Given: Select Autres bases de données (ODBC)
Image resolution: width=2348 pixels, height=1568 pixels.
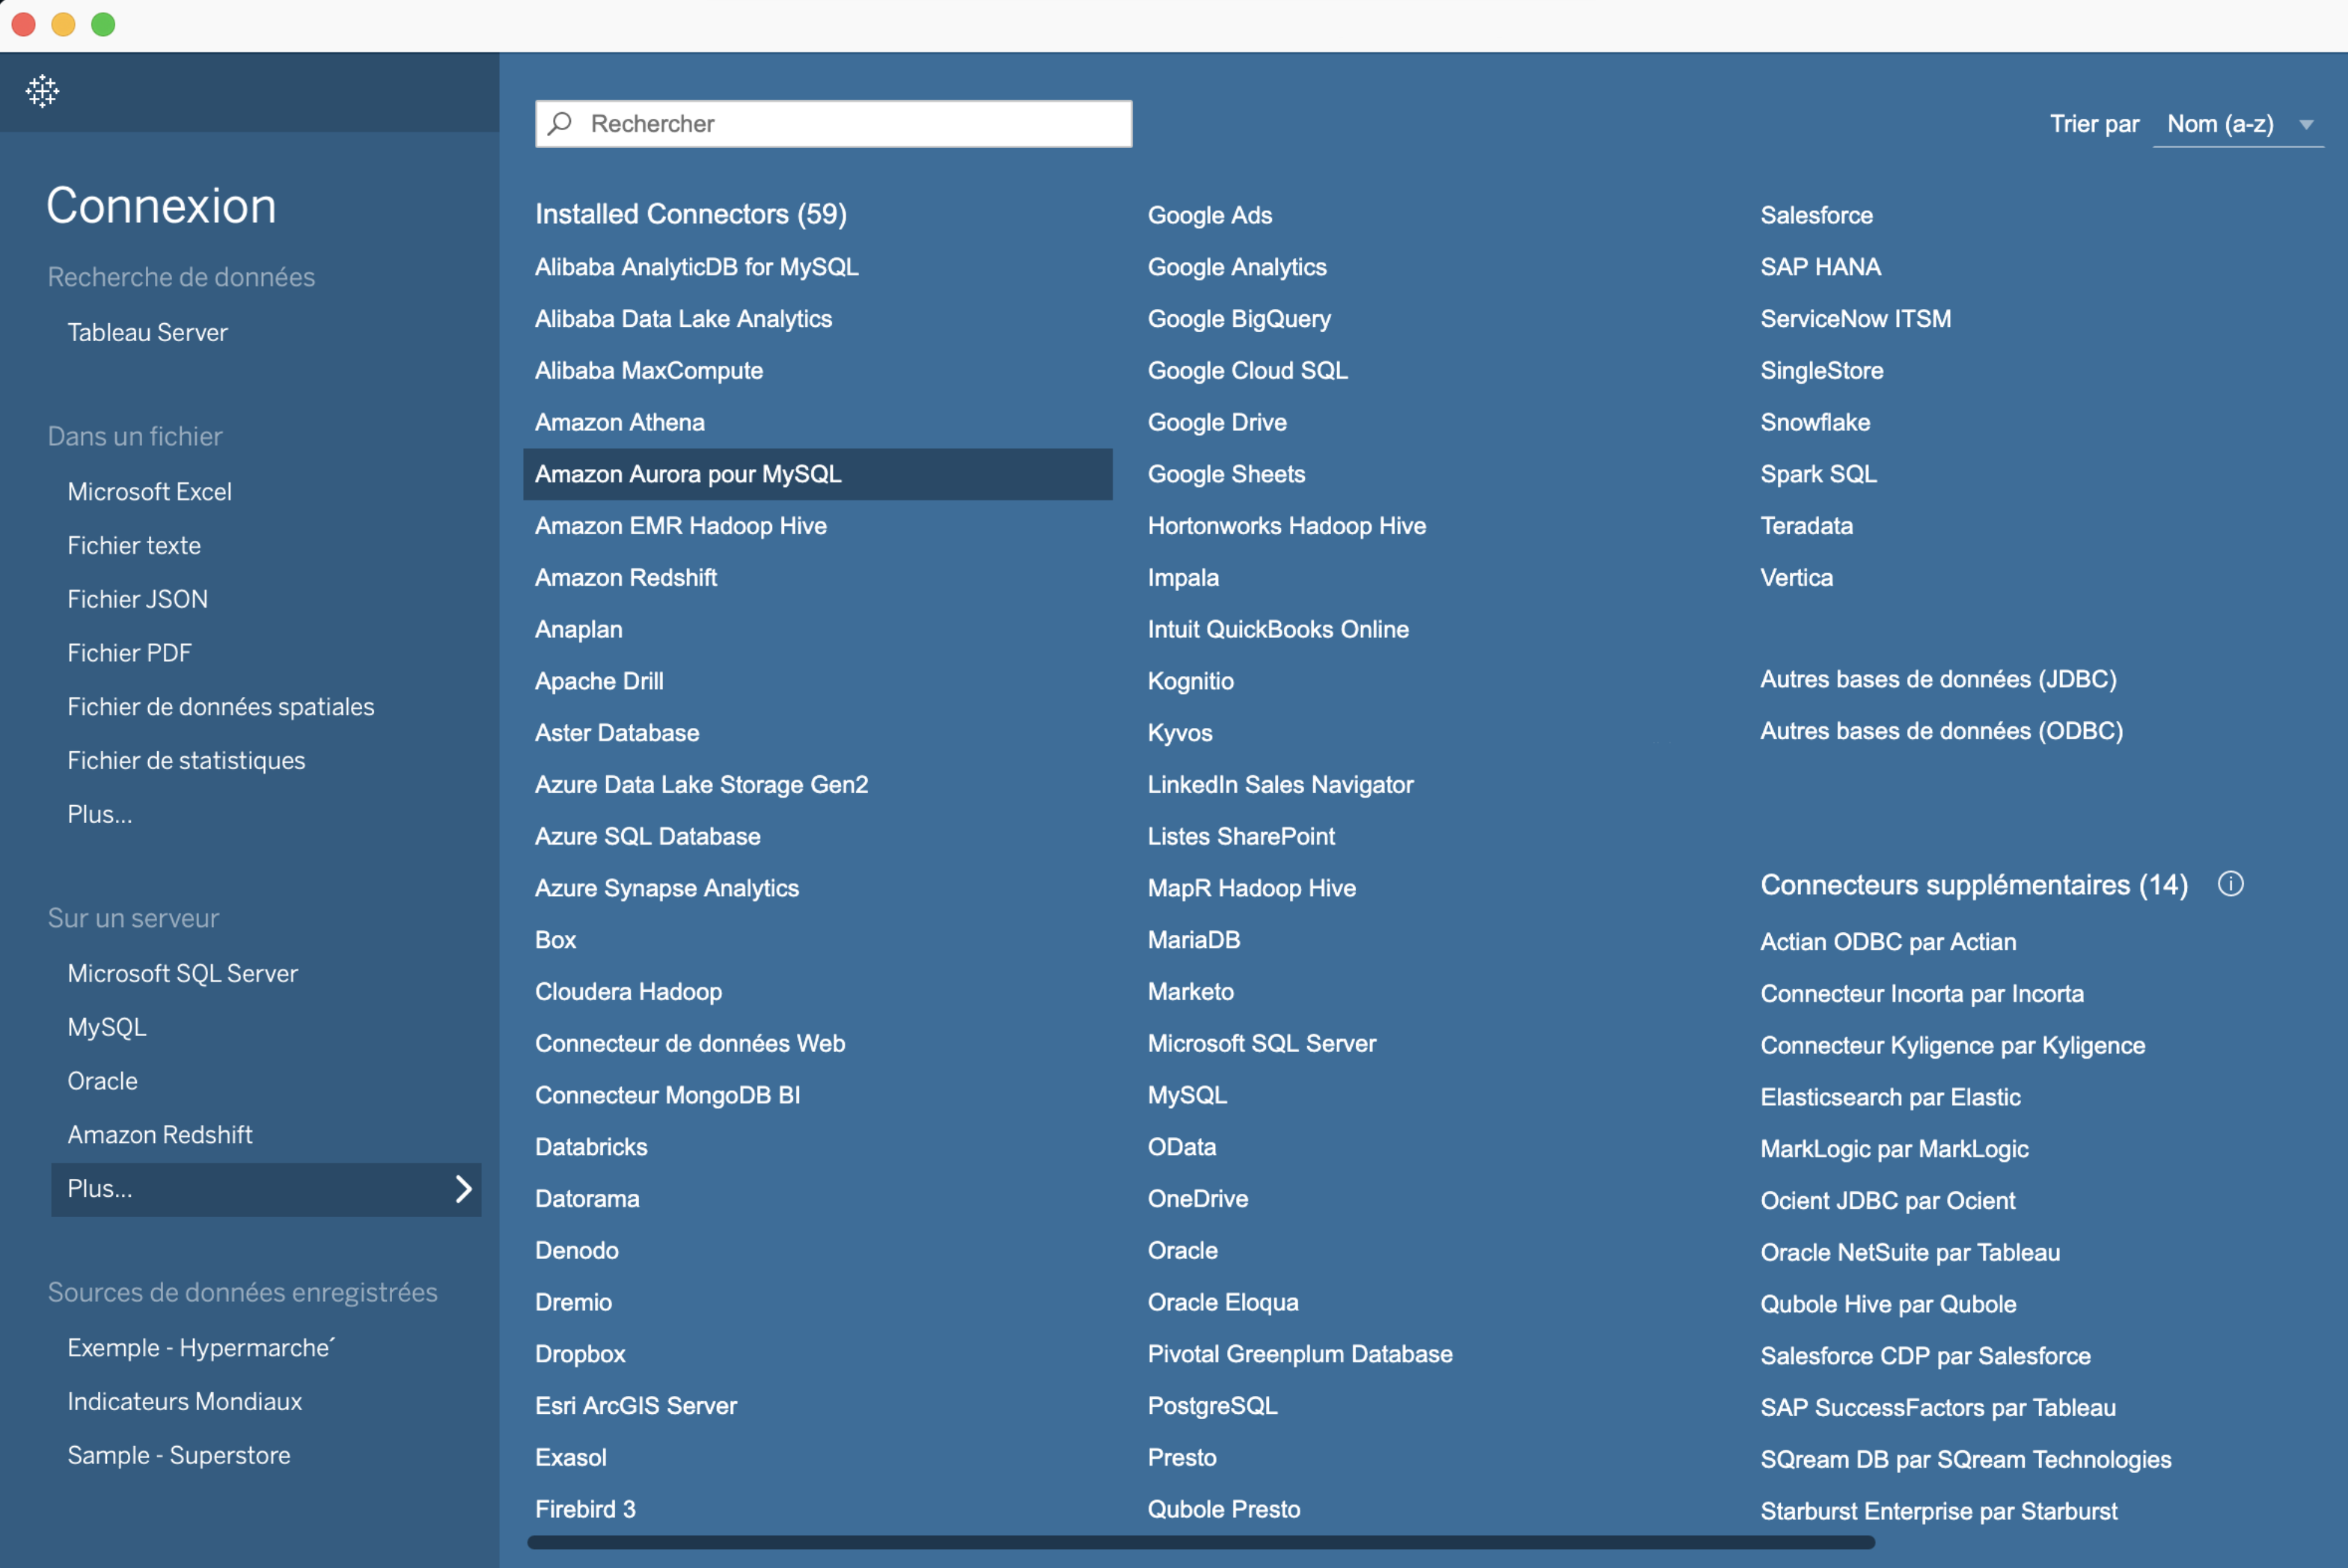Looking at the screenshot, I should click(1941, 732).
